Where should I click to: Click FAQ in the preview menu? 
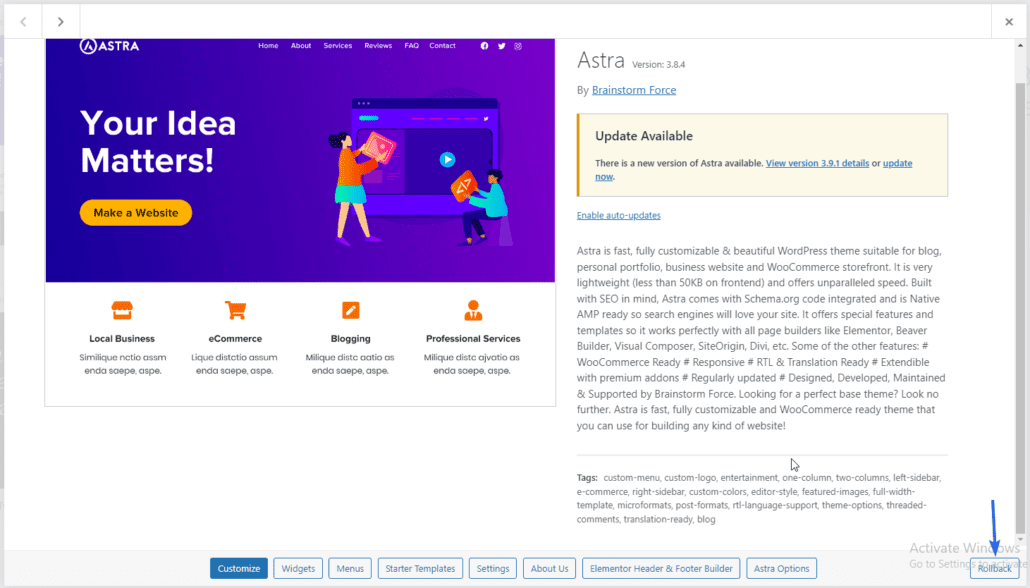tap(411, 46)
